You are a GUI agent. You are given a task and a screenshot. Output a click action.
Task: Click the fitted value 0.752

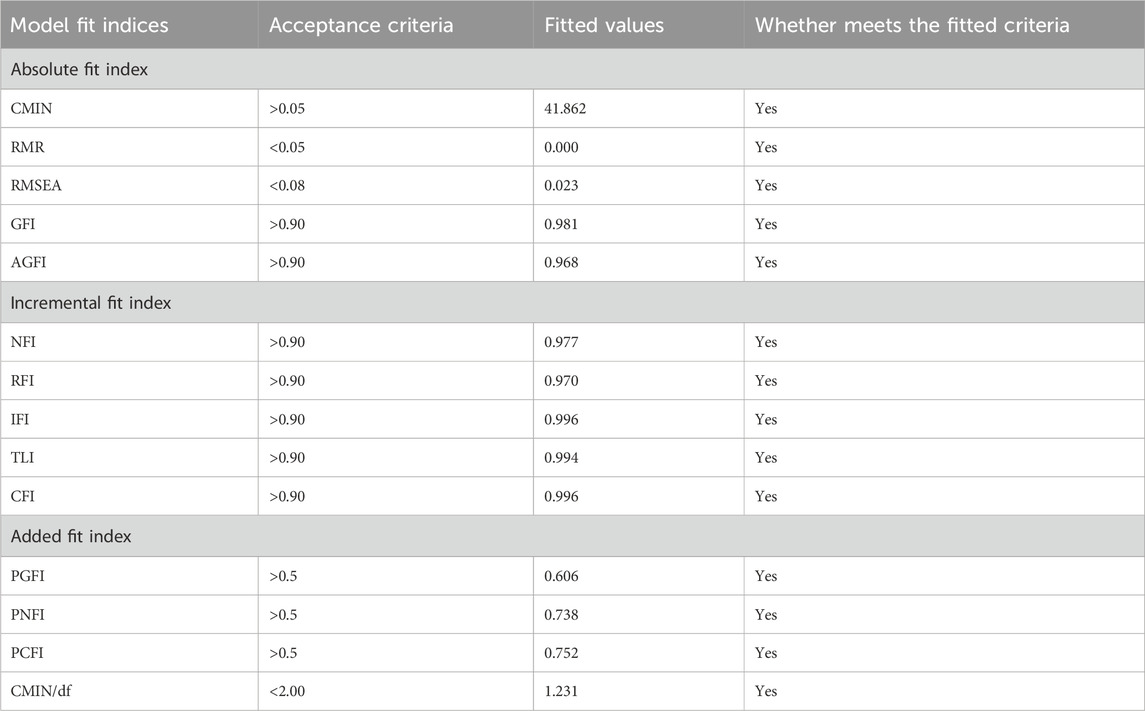(x=562, y=653)
